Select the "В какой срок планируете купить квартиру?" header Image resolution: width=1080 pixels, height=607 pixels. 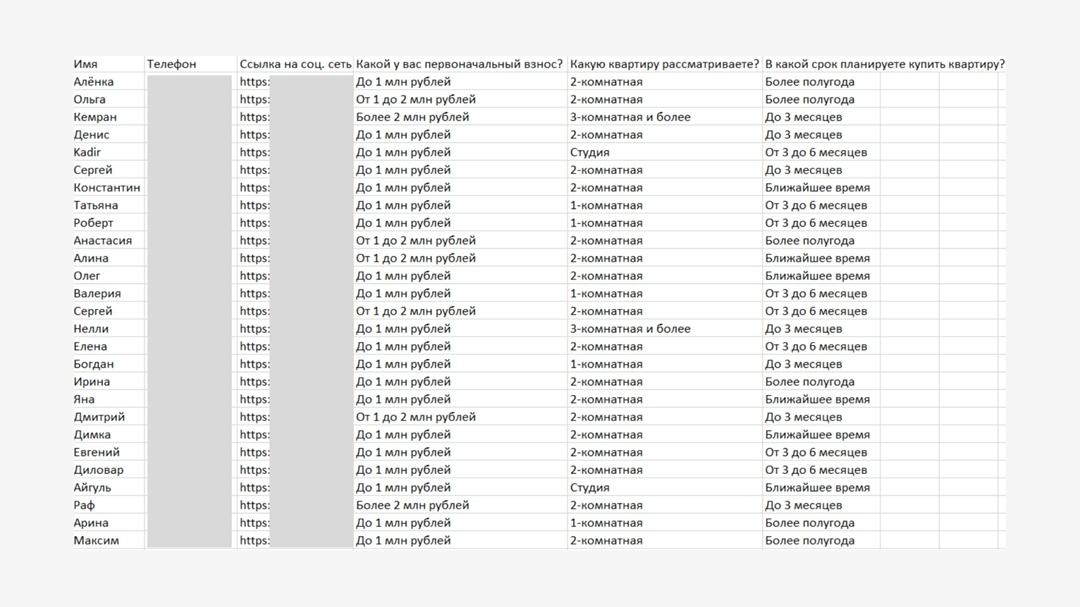pos(884,64)
